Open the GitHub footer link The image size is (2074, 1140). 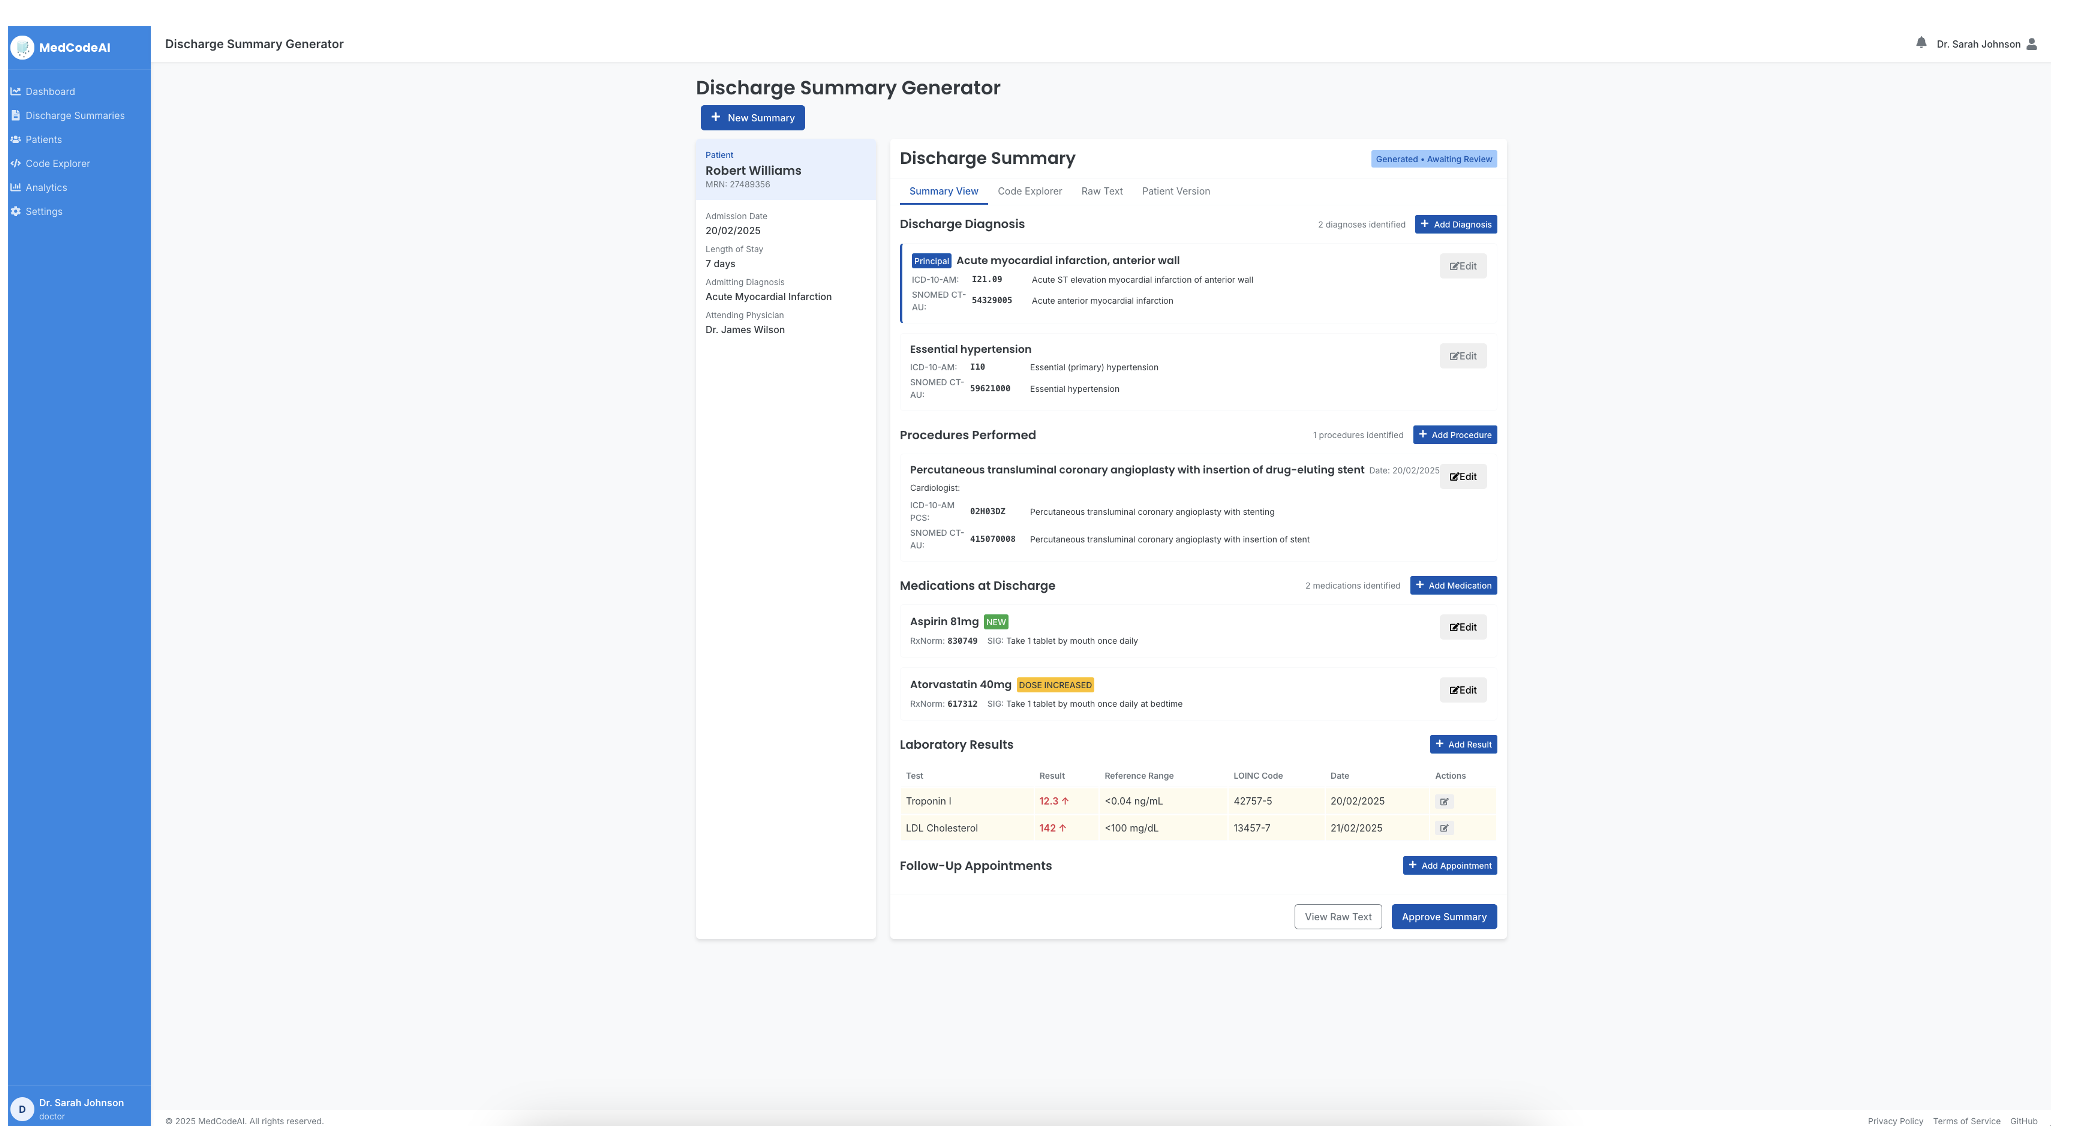(x=2023, y=1121)
